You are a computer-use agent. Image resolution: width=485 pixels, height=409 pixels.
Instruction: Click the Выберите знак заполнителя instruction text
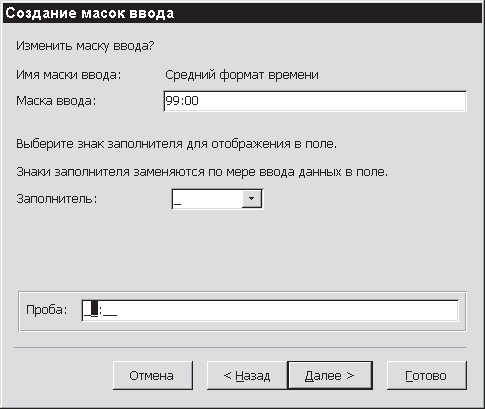(176, 144)
